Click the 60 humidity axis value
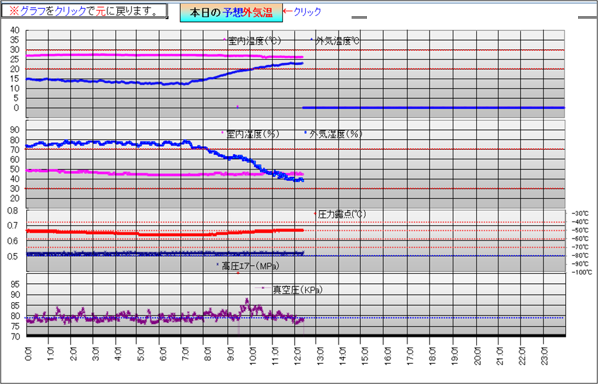Screen dimensions: 598x384 click(x=15, y=159)
